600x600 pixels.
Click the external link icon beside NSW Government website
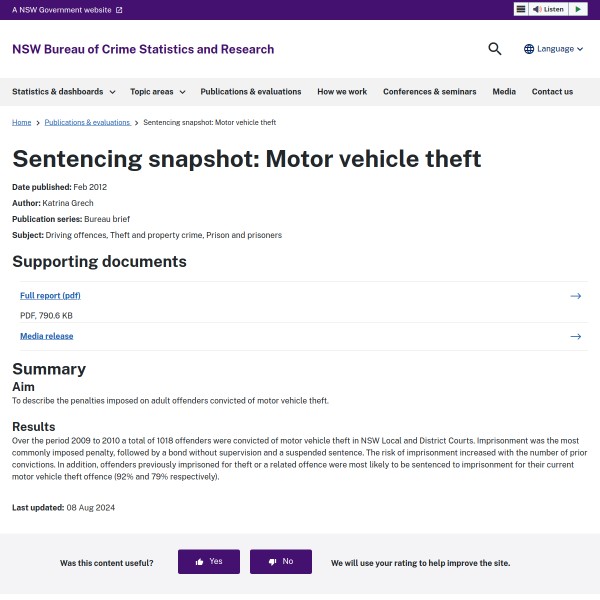(x=119, y=10)
